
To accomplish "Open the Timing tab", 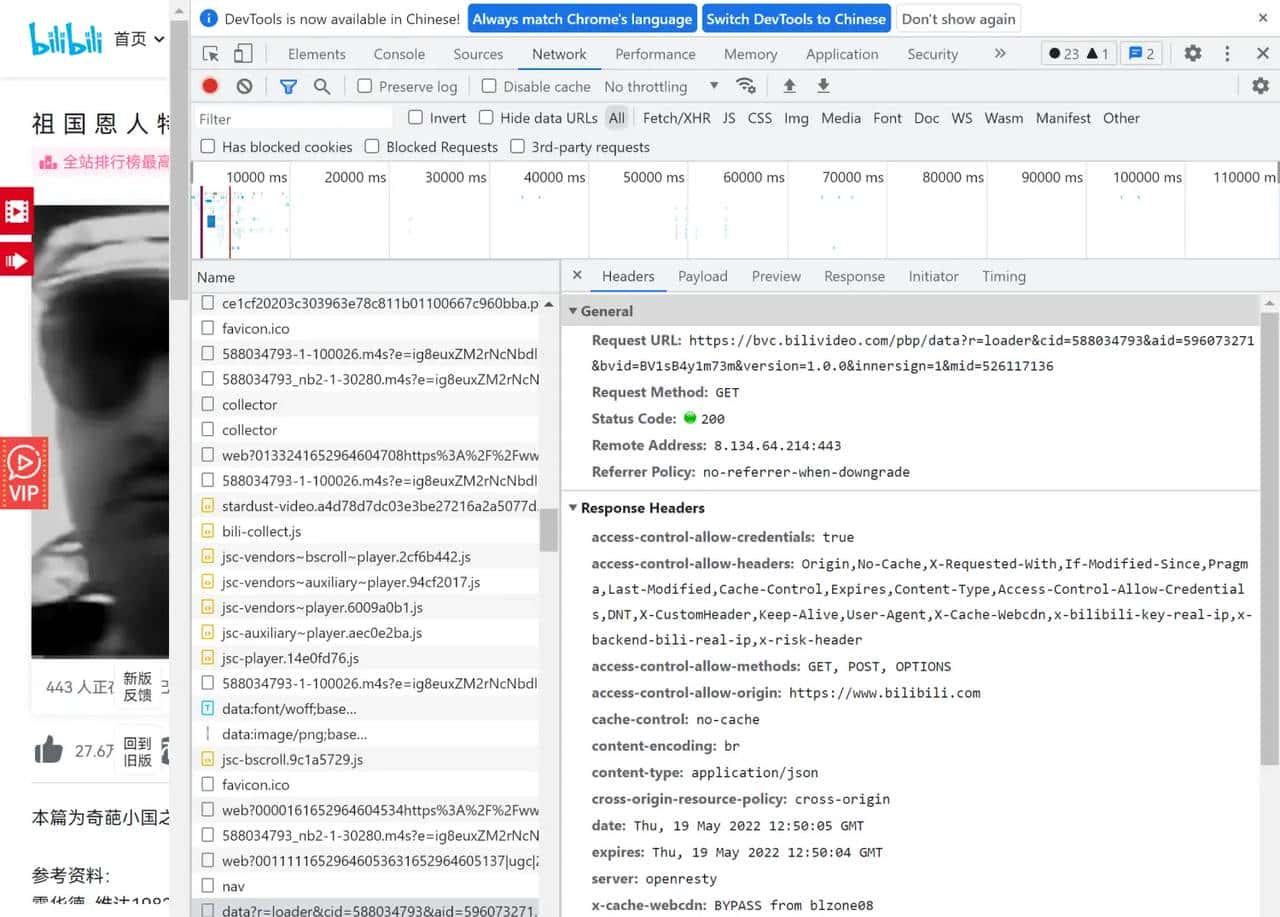I will (x=1003, y=276).
